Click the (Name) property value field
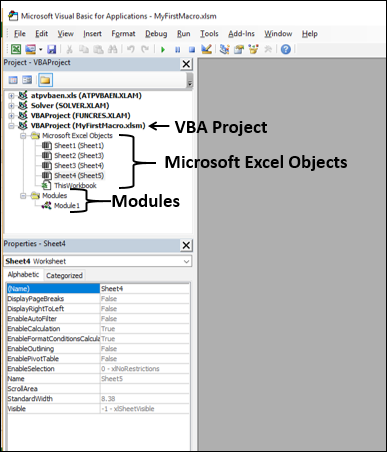Image resolution: width=387 pixels, height=452 pixels. 145,289
